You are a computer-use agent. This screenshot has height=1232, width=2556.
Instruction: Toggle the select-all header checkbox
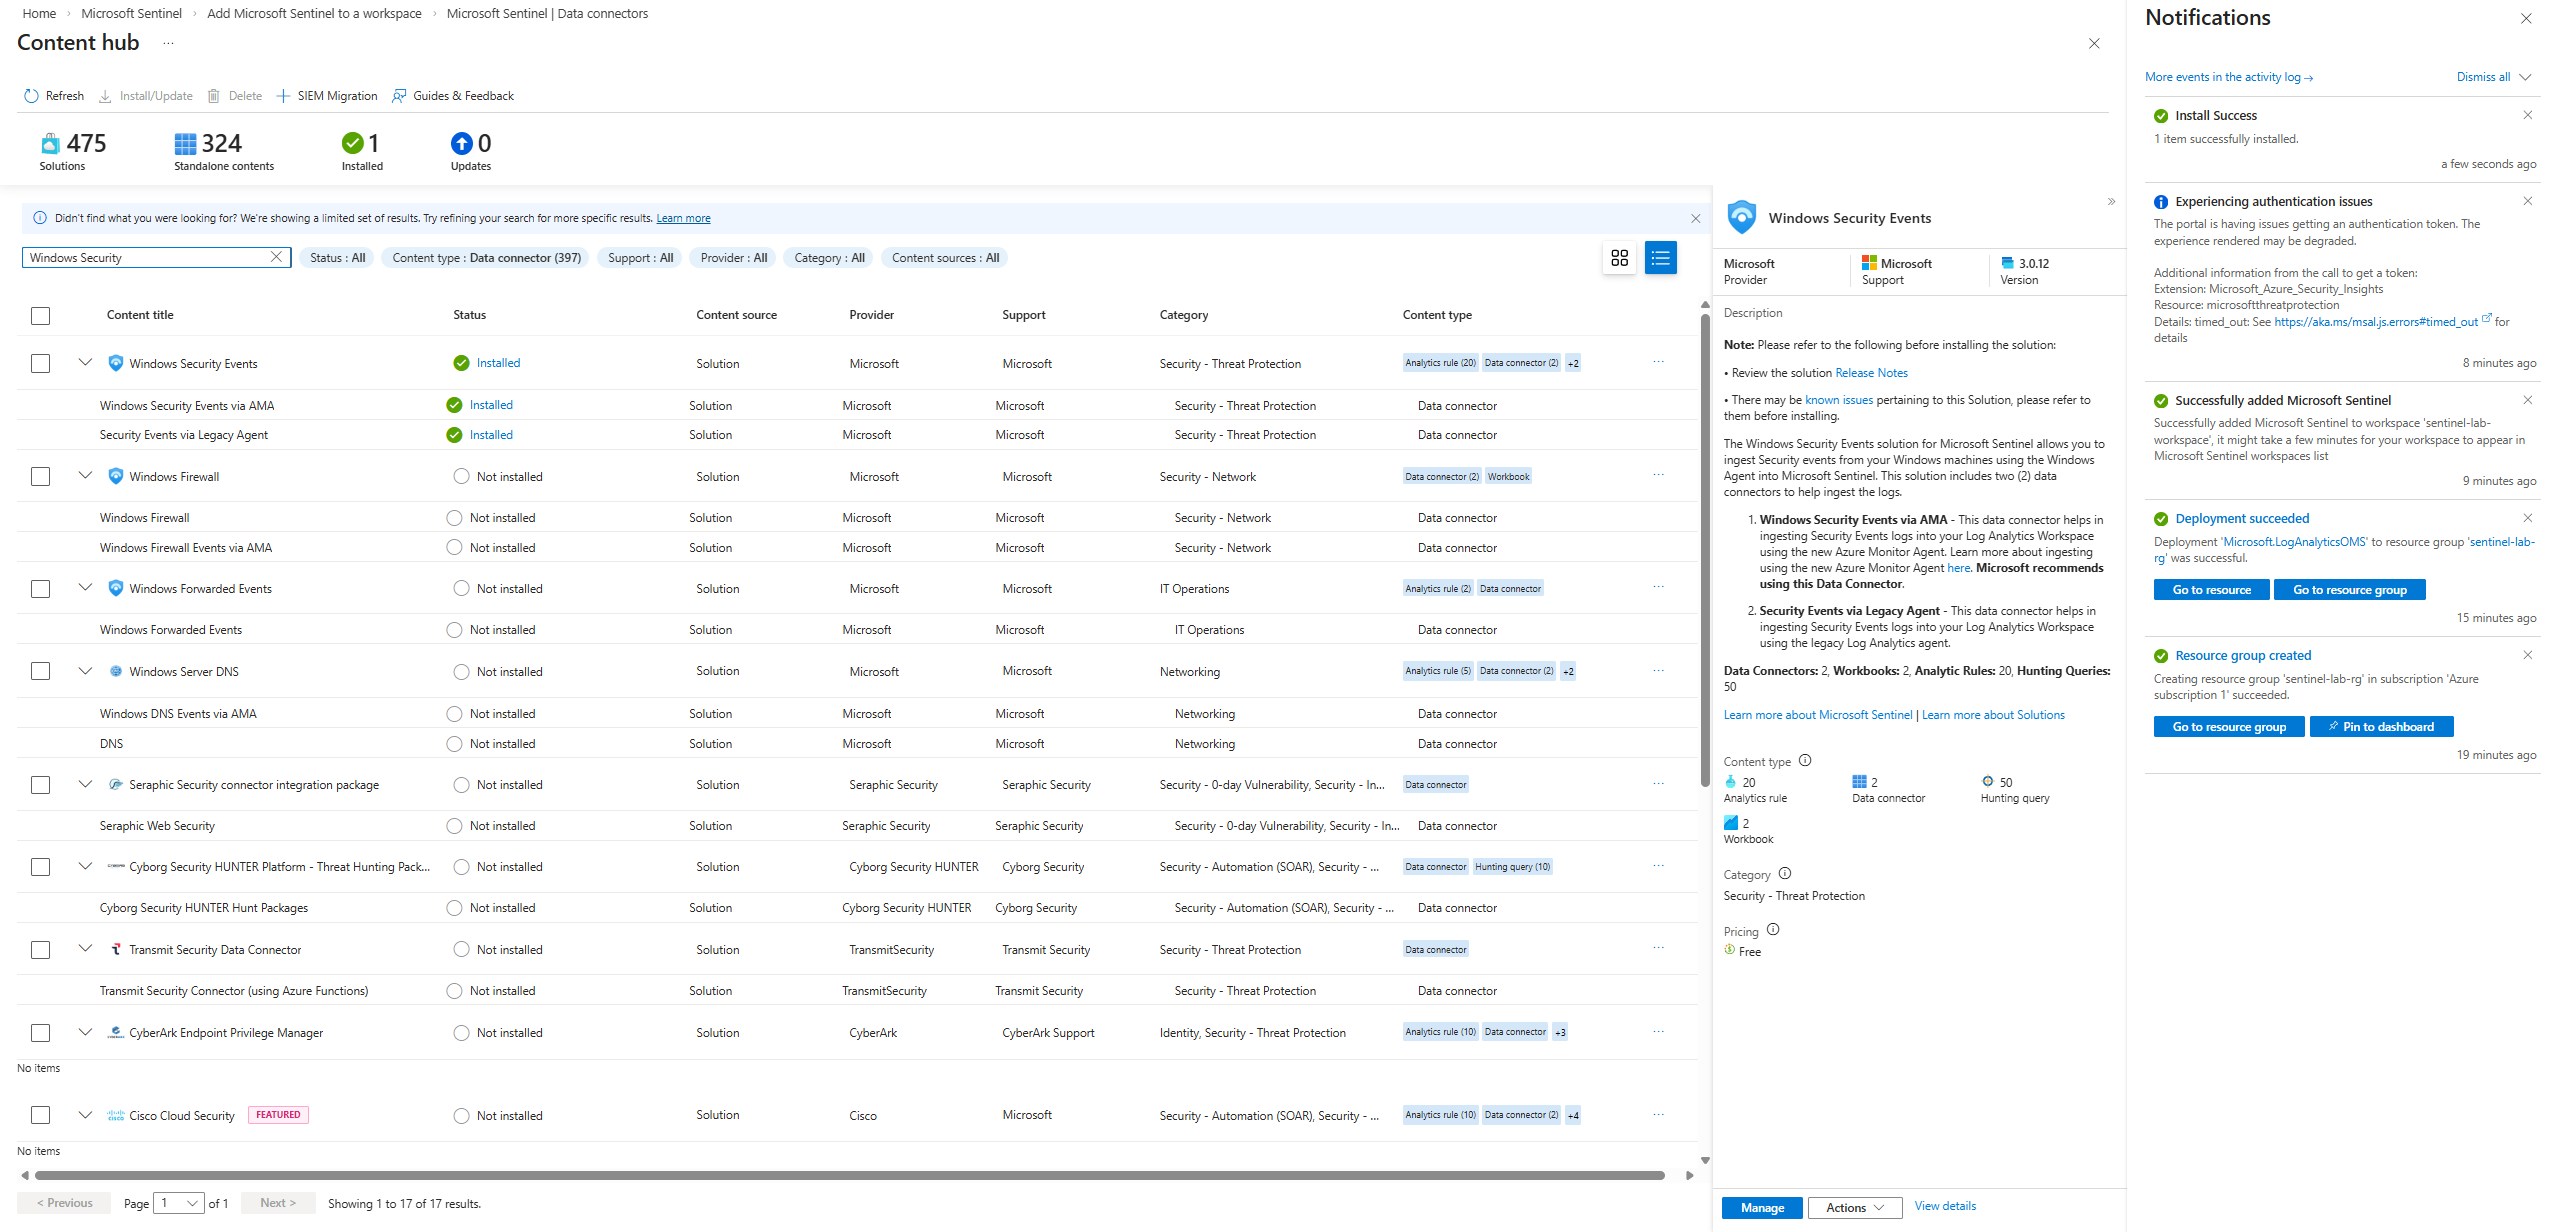pyautogui.click(x=40, y=315)
